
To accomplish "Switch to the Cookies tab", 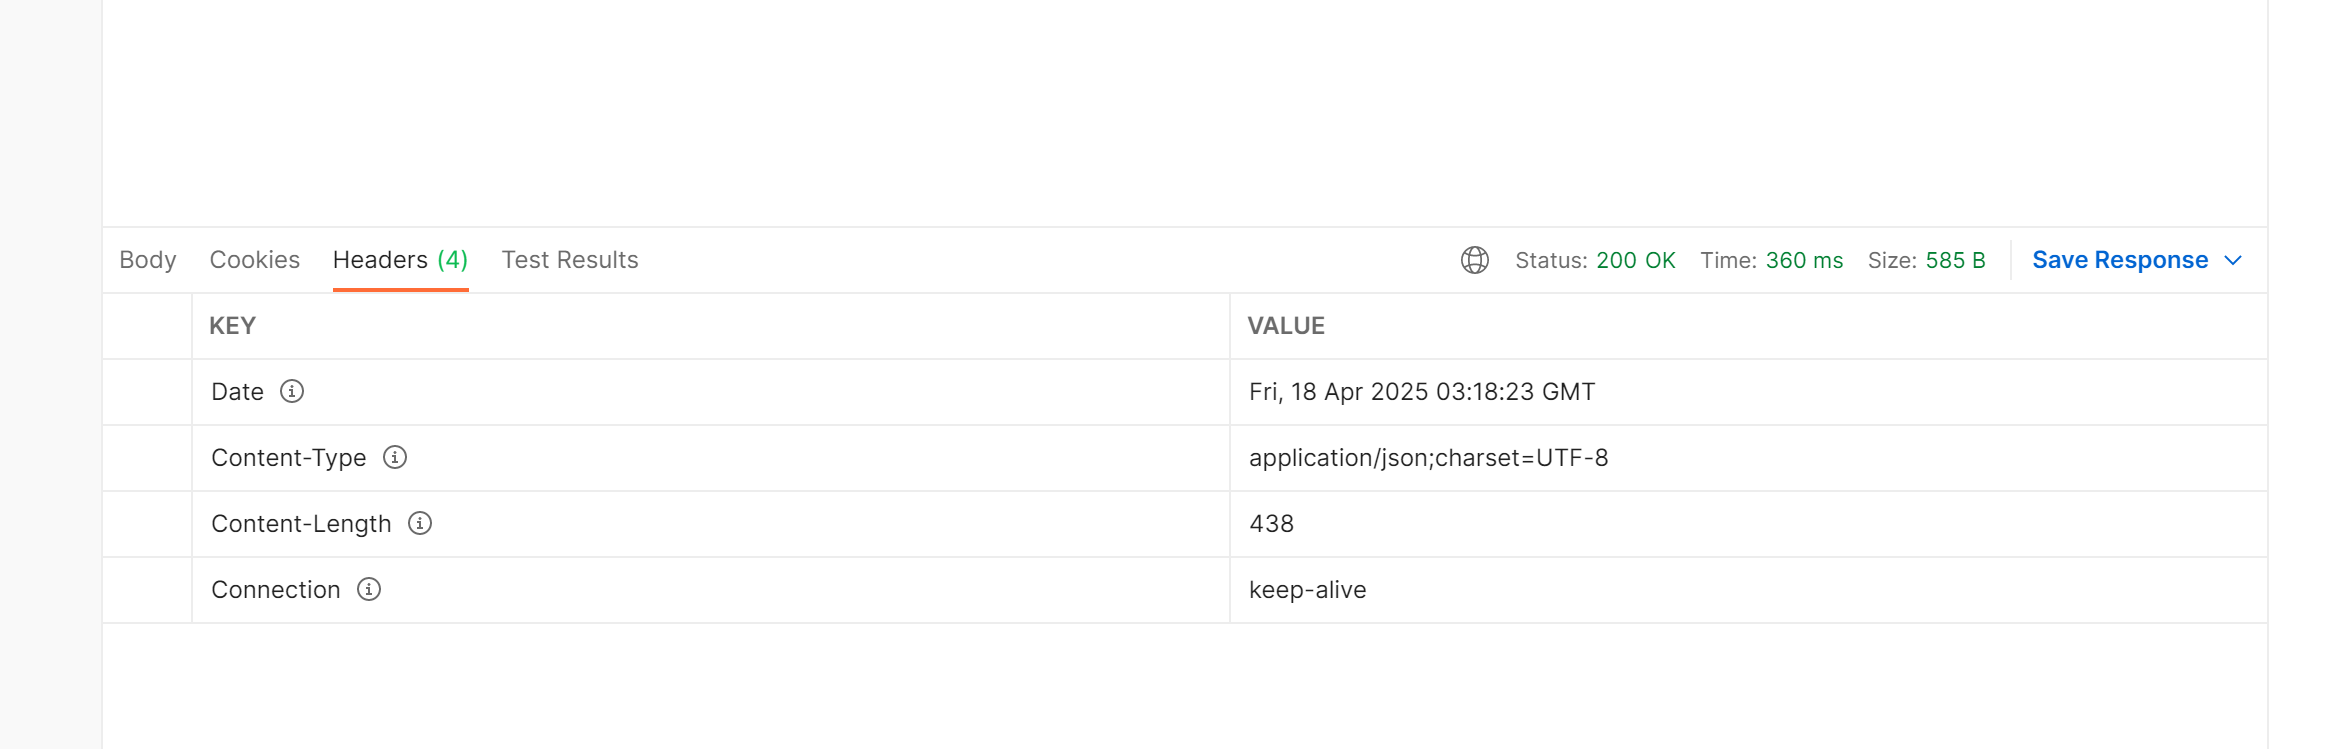I will point(254,260).
